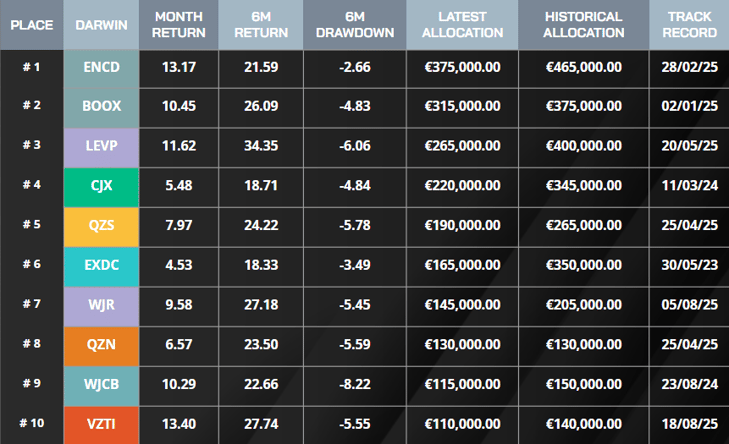Screen dimensions: 729x444
Task: Select the # 10 place cell
Action: (x=31, y=423)
